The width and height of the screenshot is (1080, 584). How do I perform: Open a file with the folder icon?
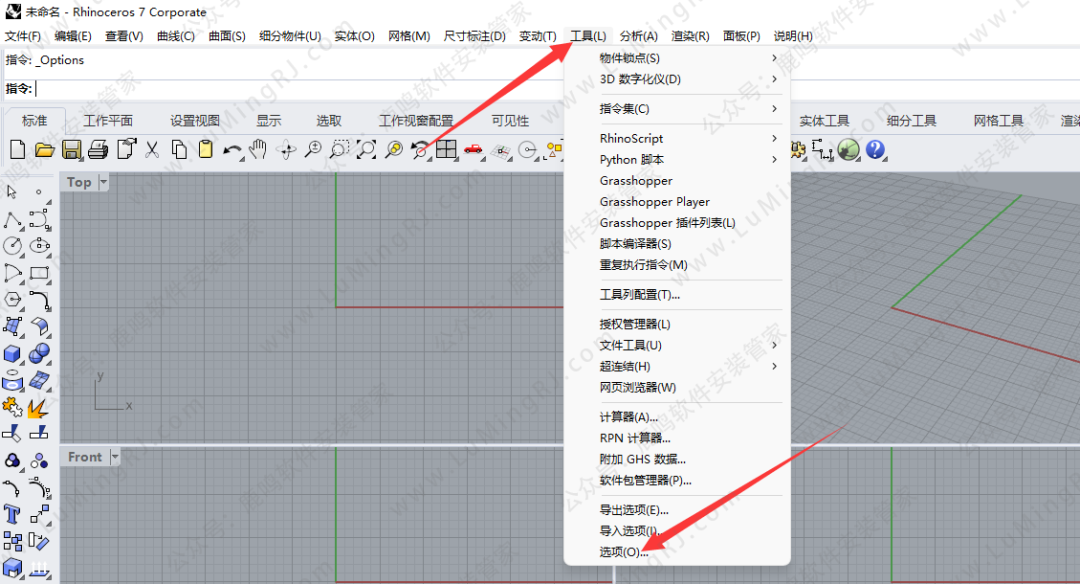44,150
